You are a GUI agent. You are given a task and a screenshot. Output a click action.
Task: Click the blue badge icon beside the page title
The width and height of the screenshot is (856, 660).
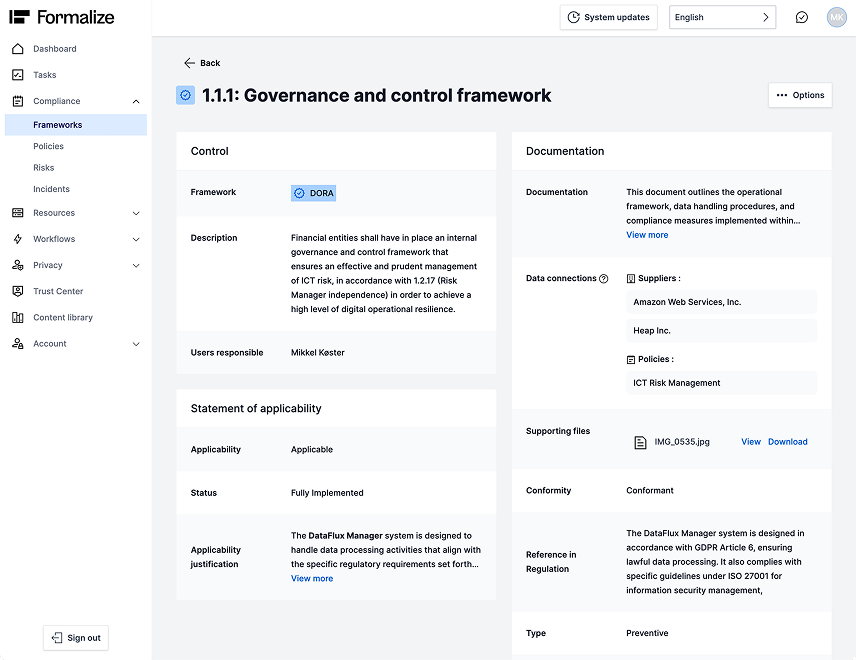186,96
